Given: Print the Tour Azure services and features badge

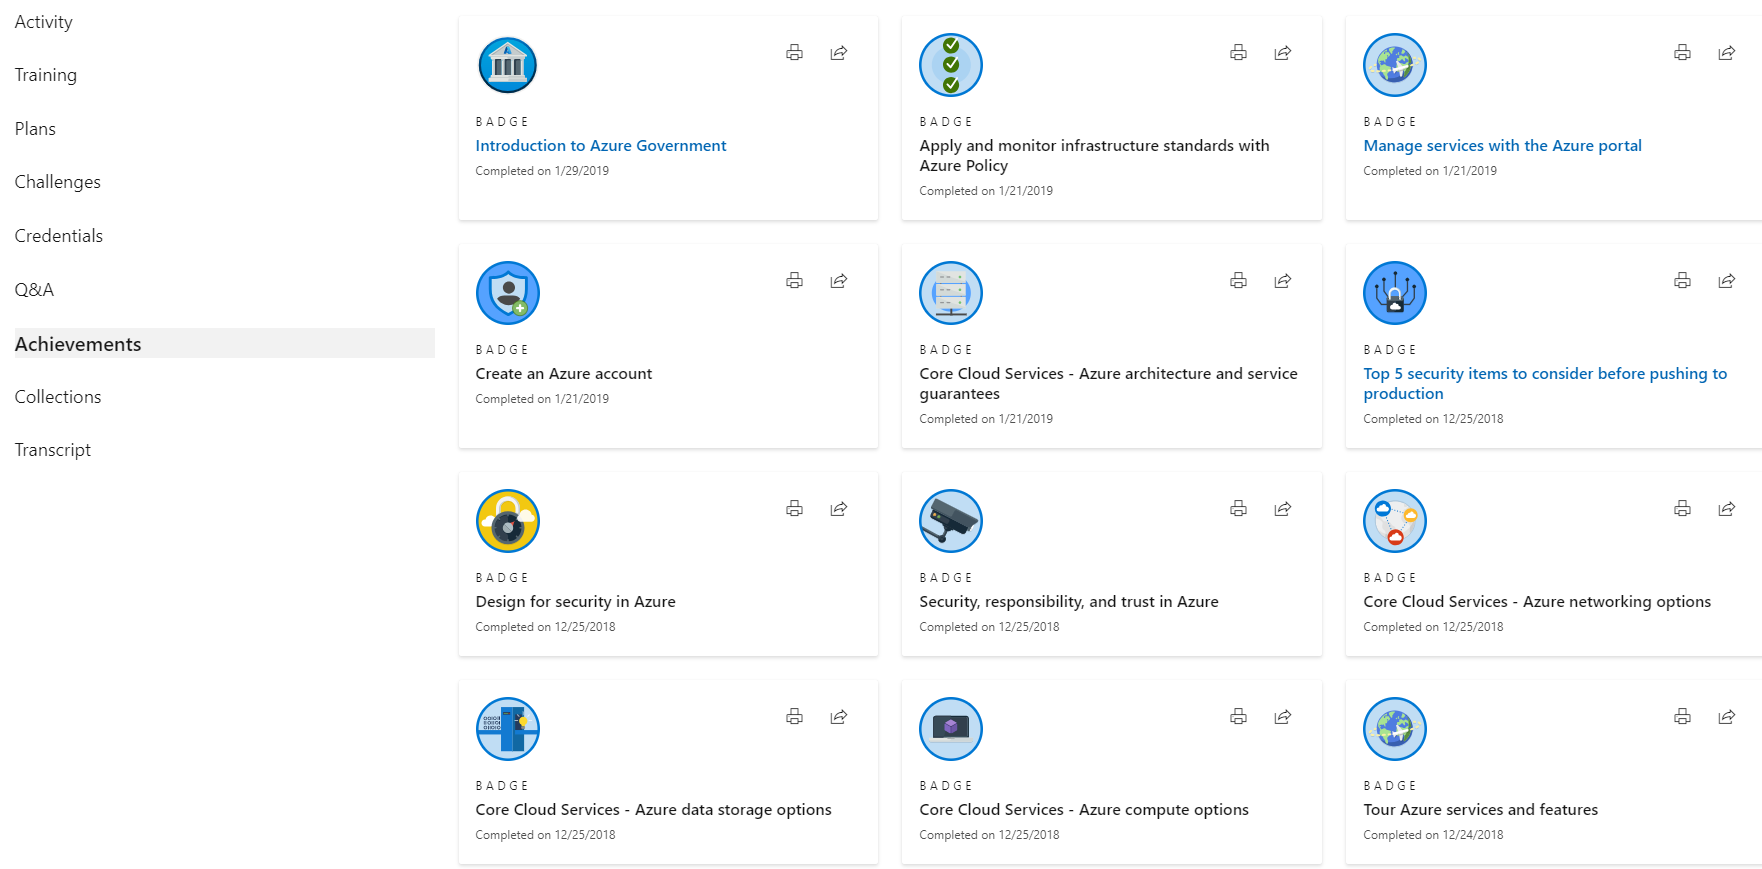Looking at the screenshot, I should click(x=1682, y=717).
